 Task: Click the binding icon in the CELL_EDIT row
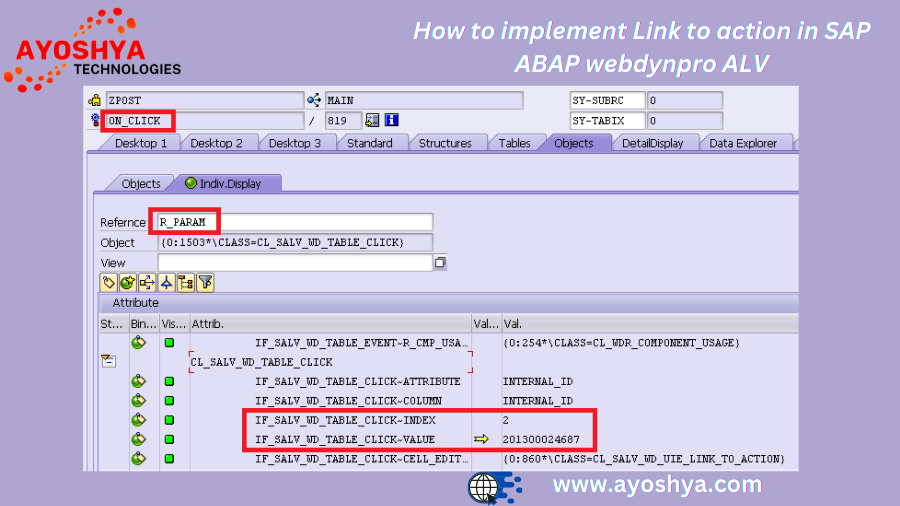click(138, 458)
